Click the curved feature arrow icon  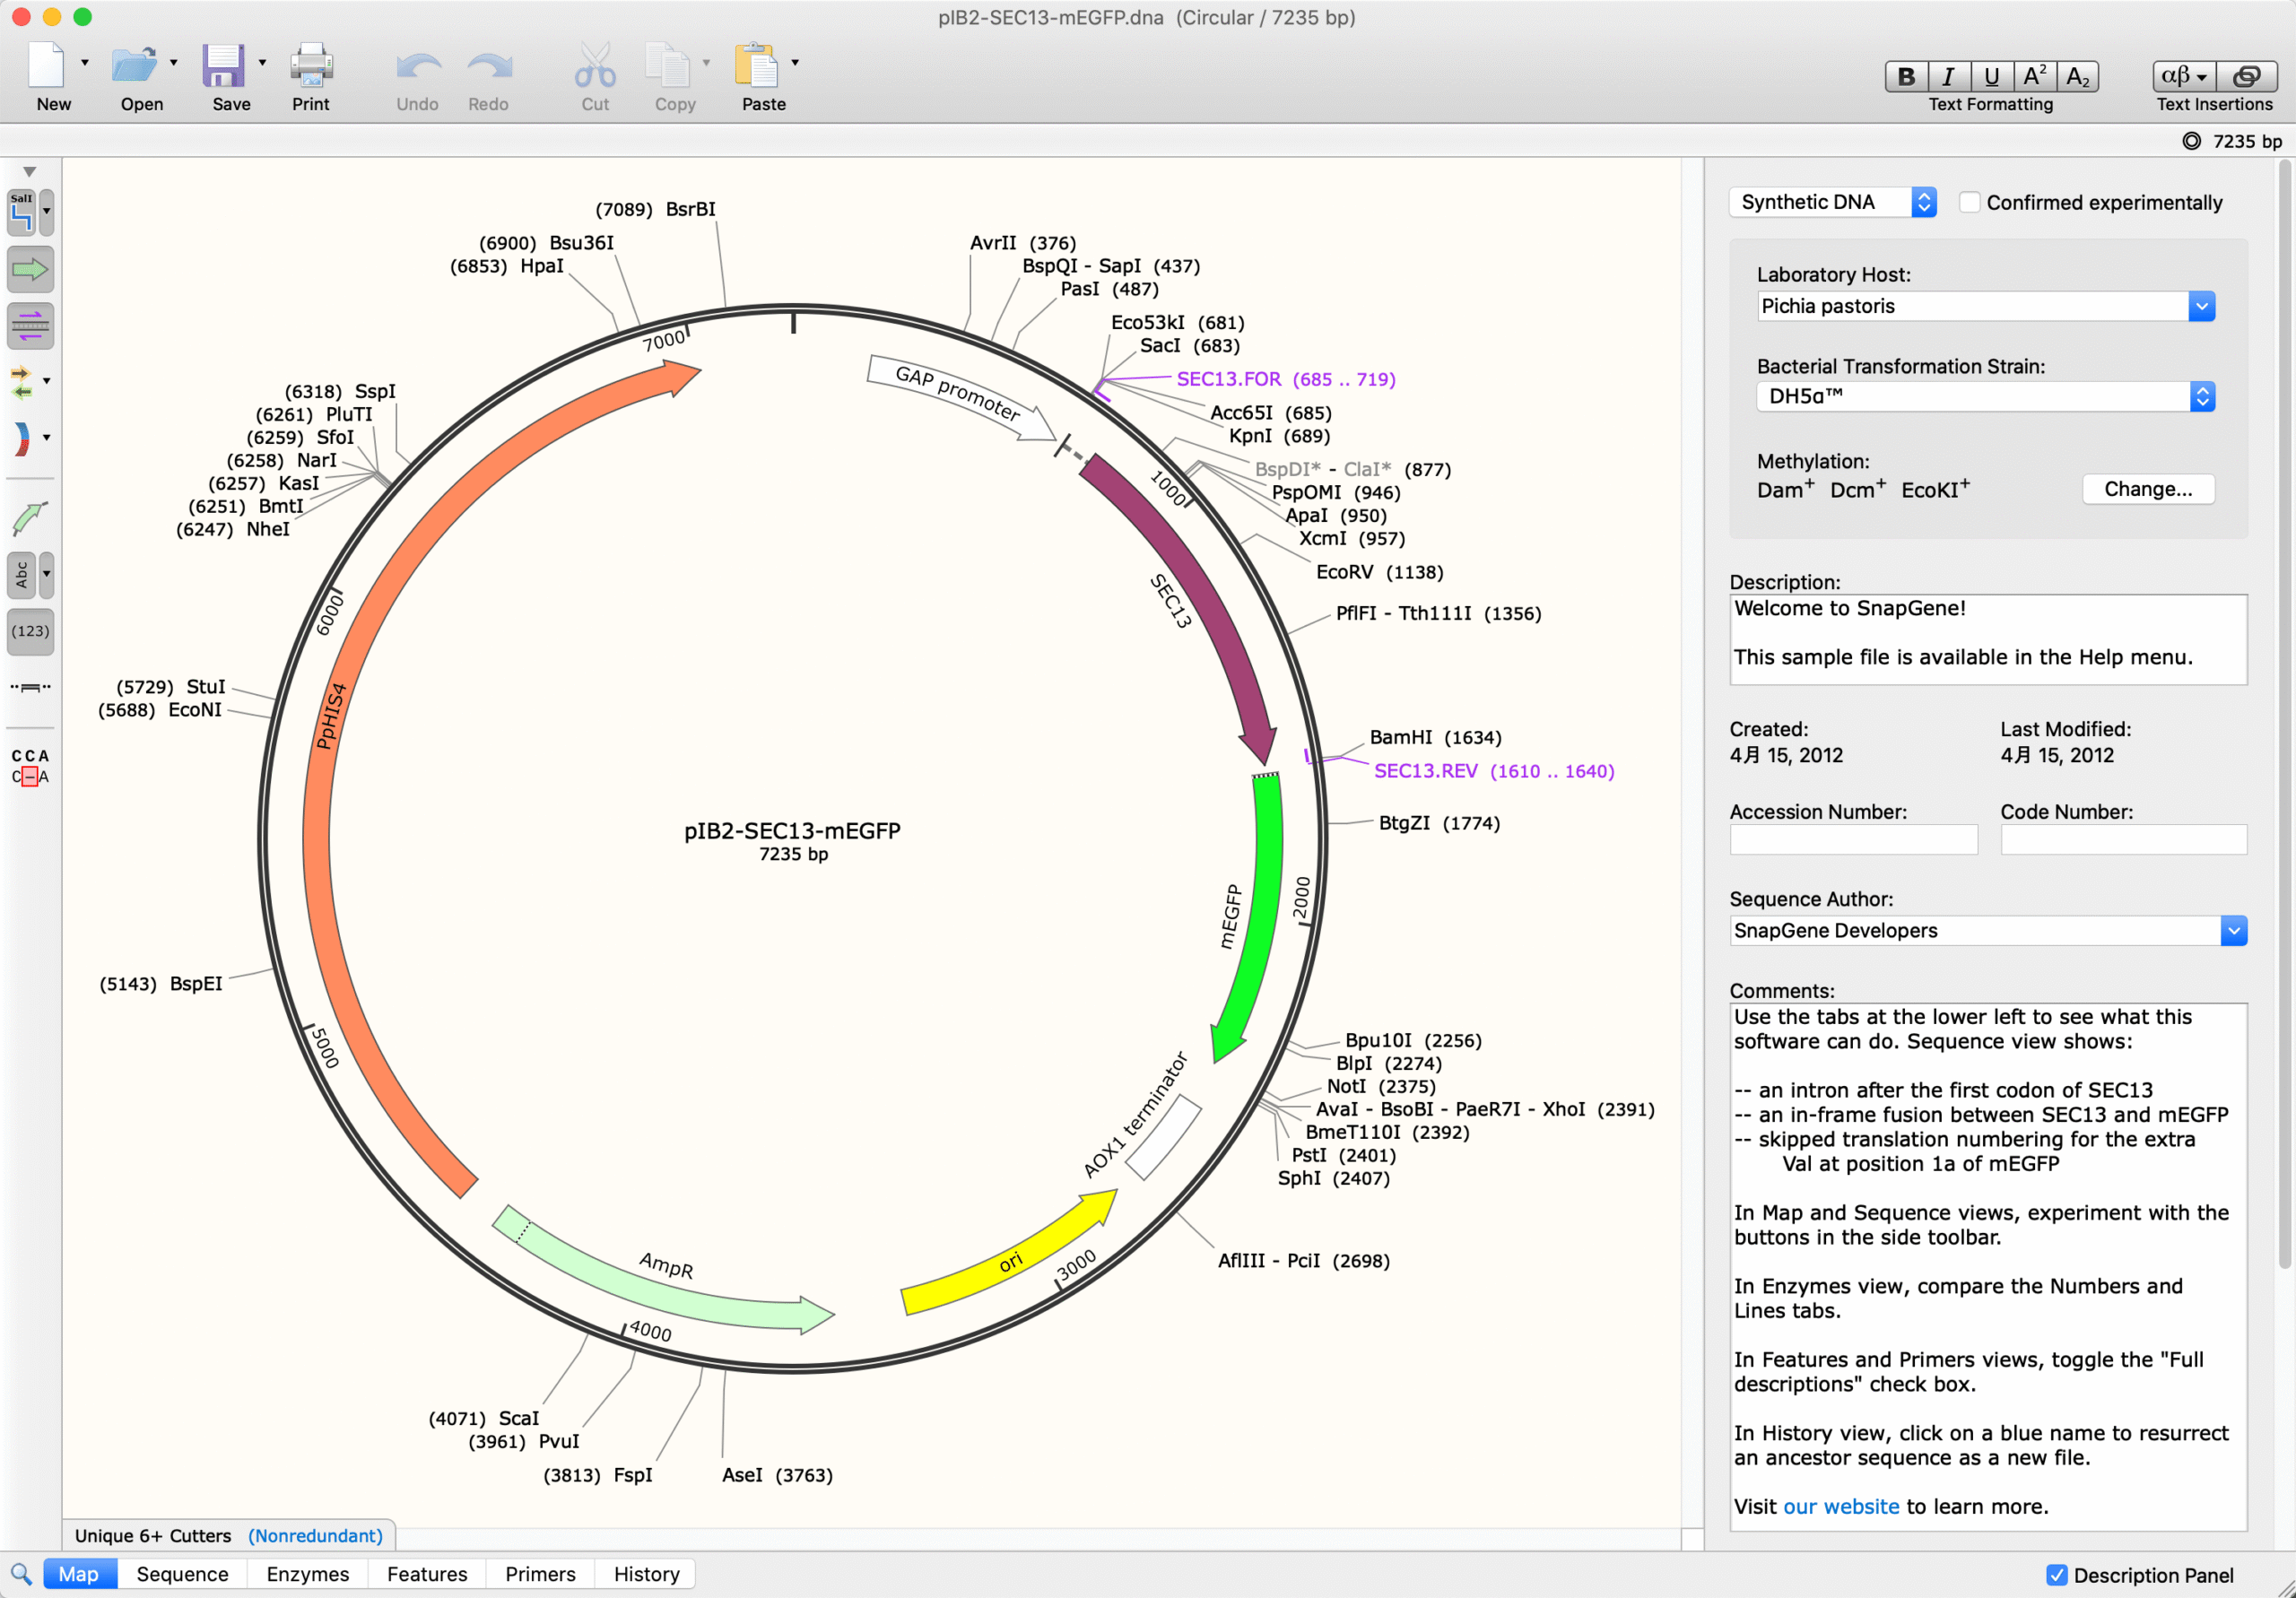click(x=30, y=519)
